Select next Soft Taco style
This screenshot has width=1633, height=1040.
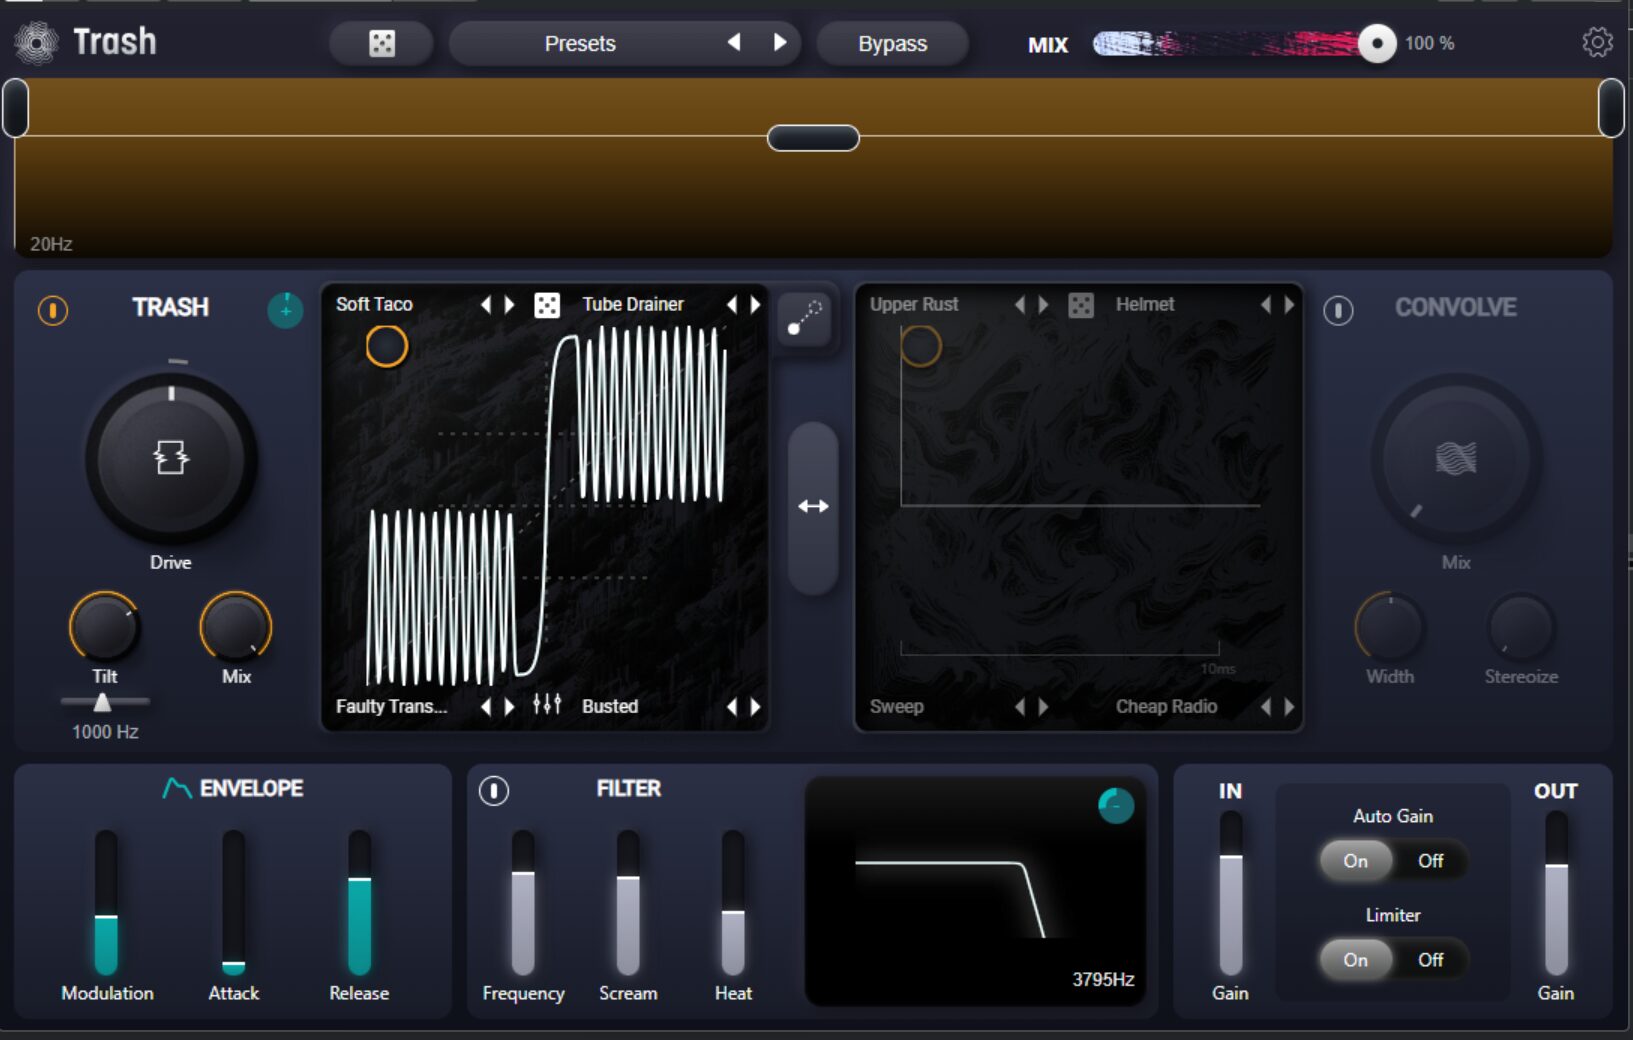click(x=510, y=305)
